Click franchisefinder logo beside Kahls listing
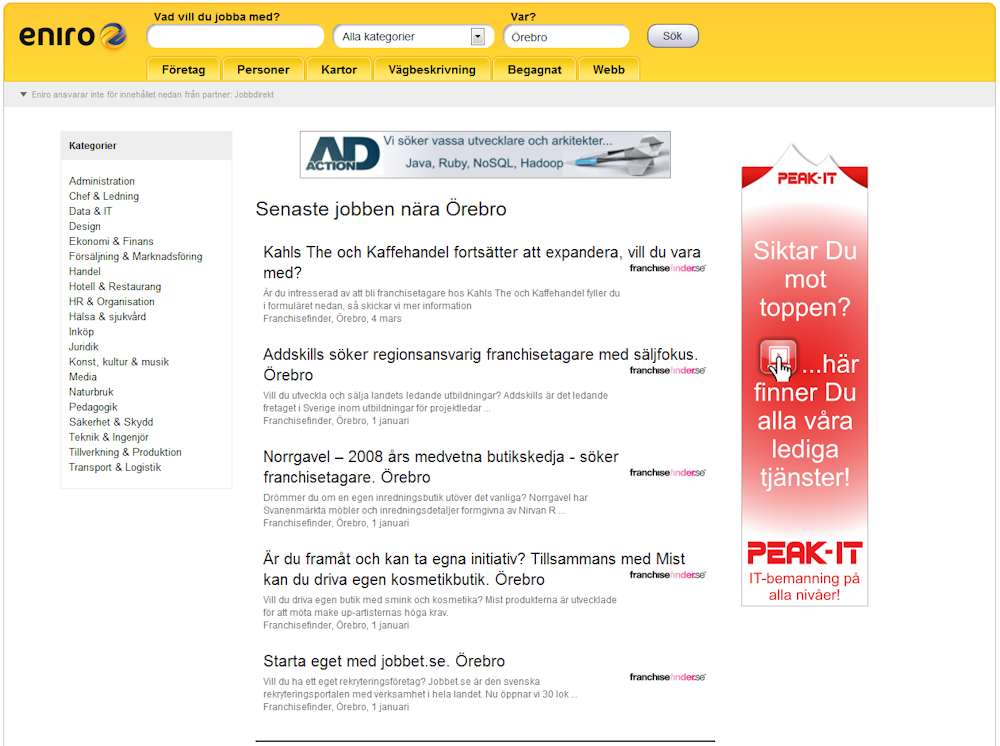The width and height of the screenshot is (1000, 746). pos(667,268)
